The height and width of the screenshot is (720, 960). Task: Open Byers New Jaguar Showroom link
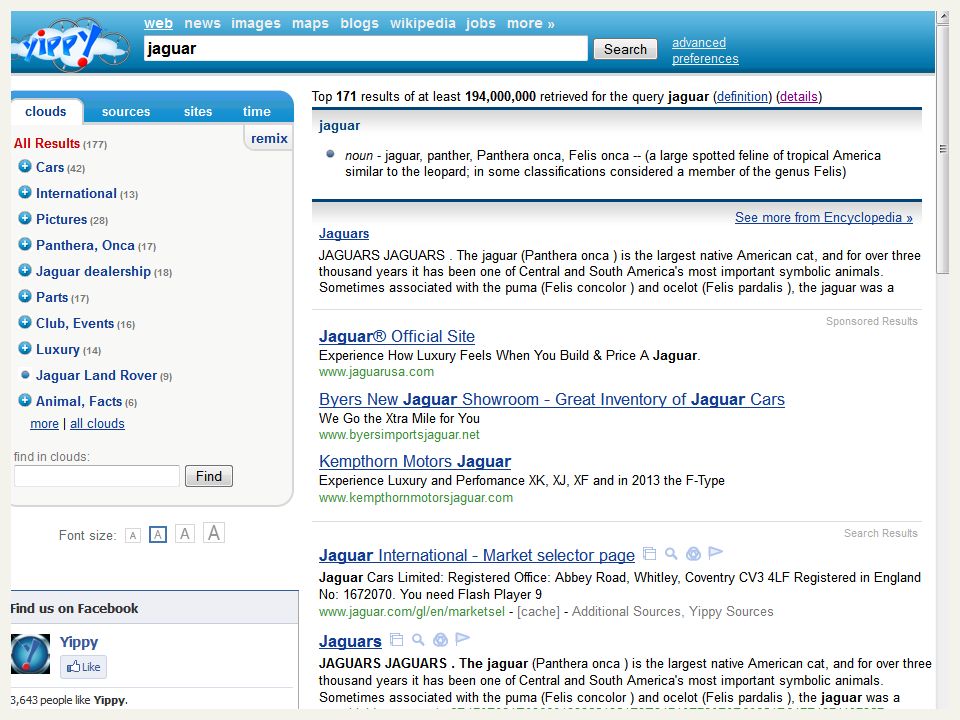click(552, 399)
